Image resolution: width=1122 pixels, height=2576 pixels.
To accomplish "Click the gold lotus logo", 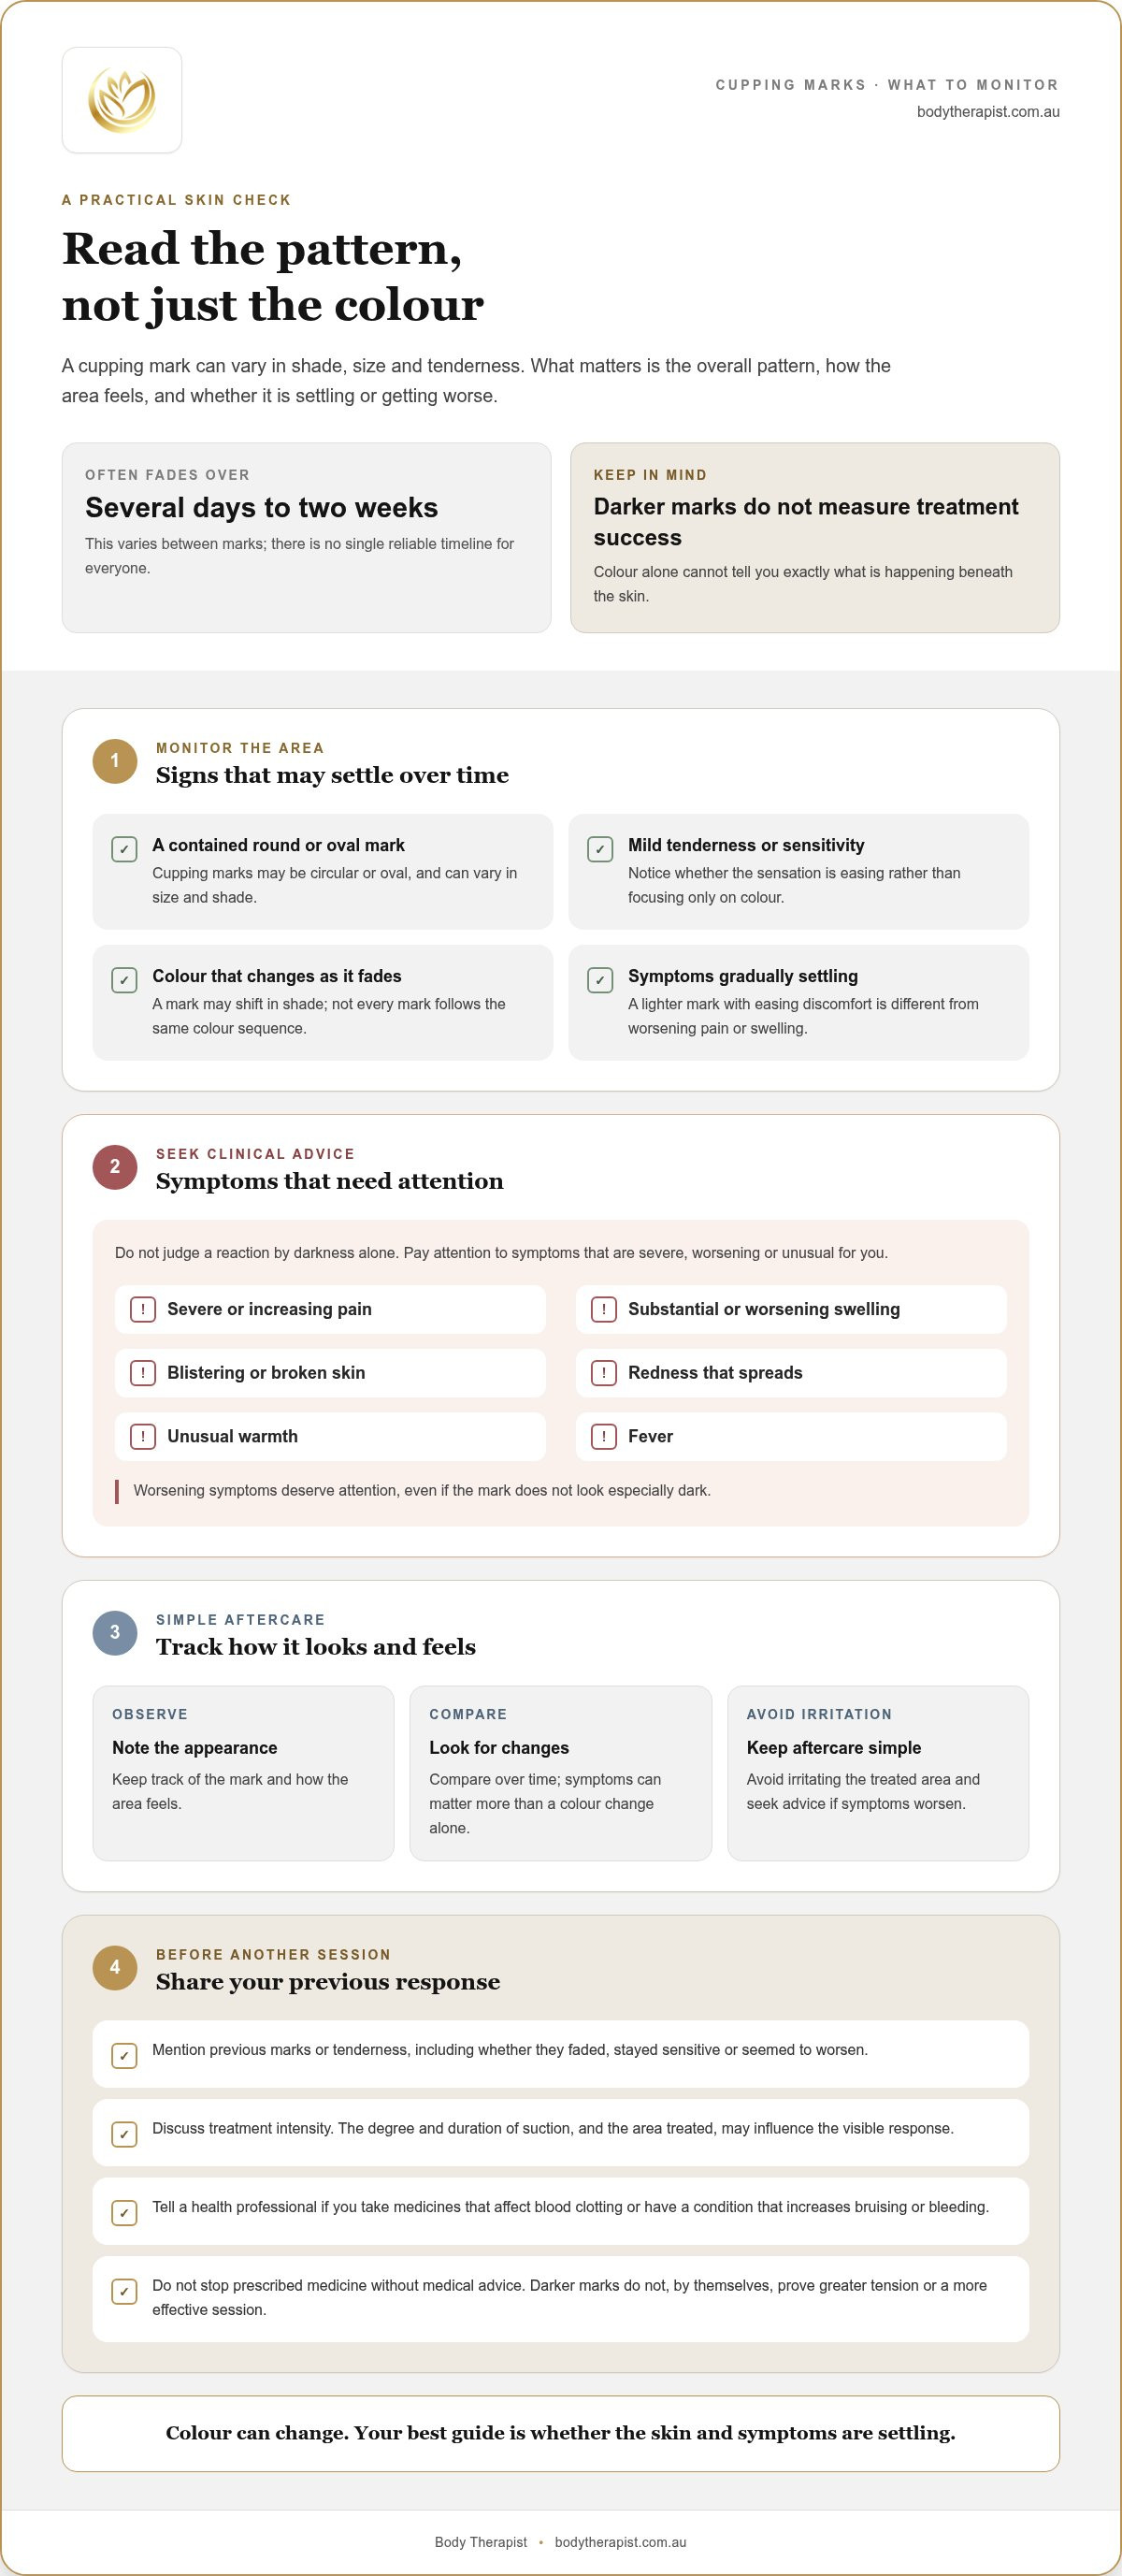I will 122,100.
